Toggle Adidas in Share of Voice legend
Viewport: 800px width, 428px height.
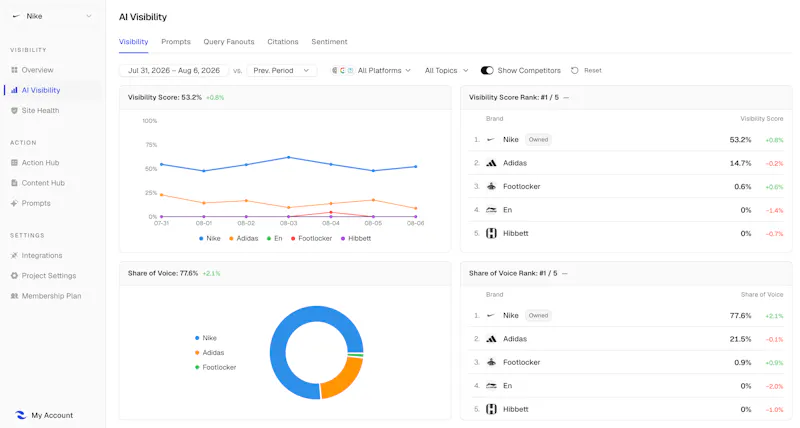point(209,353)
